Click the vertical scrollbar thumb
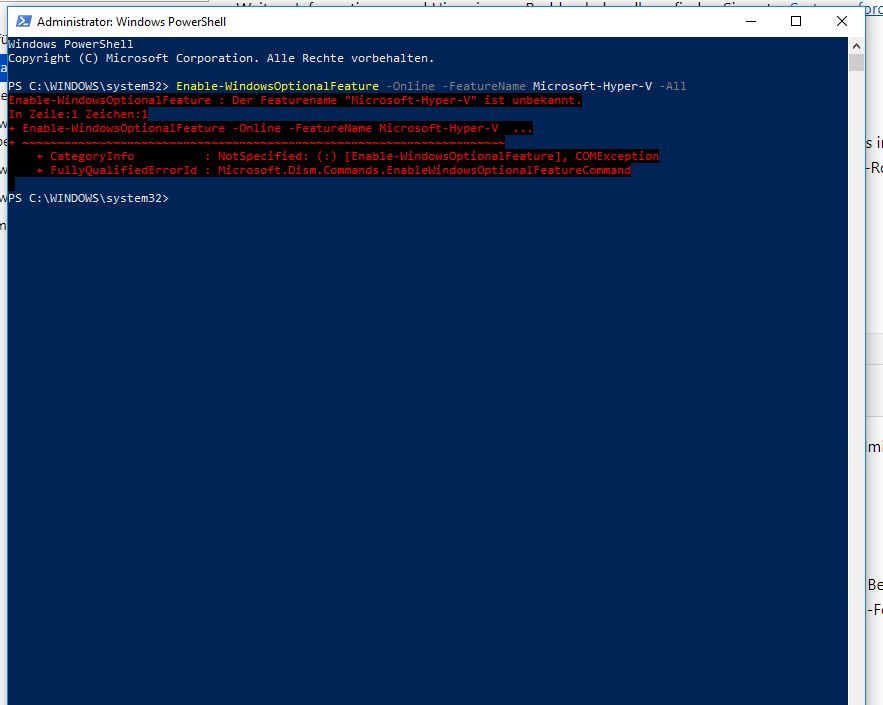The width and height of the screenshot is (883, 705). [856, 63]
